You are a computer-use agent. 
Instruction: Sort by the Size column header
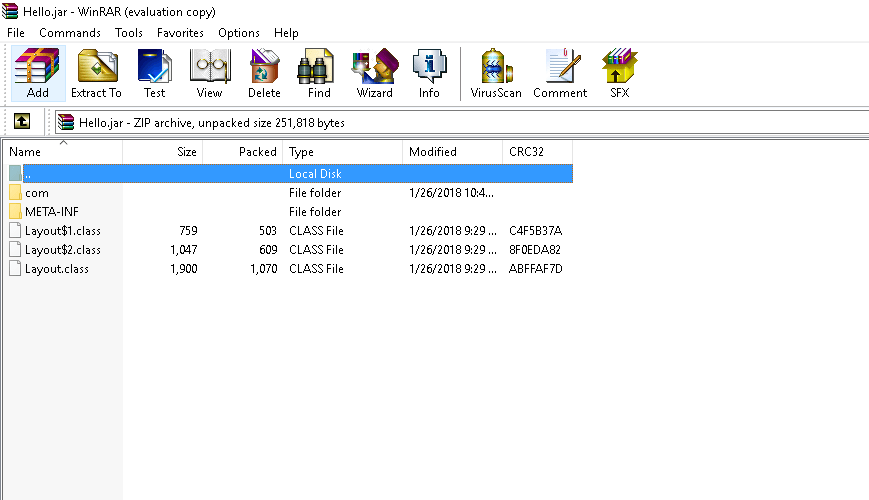[162, 152]
